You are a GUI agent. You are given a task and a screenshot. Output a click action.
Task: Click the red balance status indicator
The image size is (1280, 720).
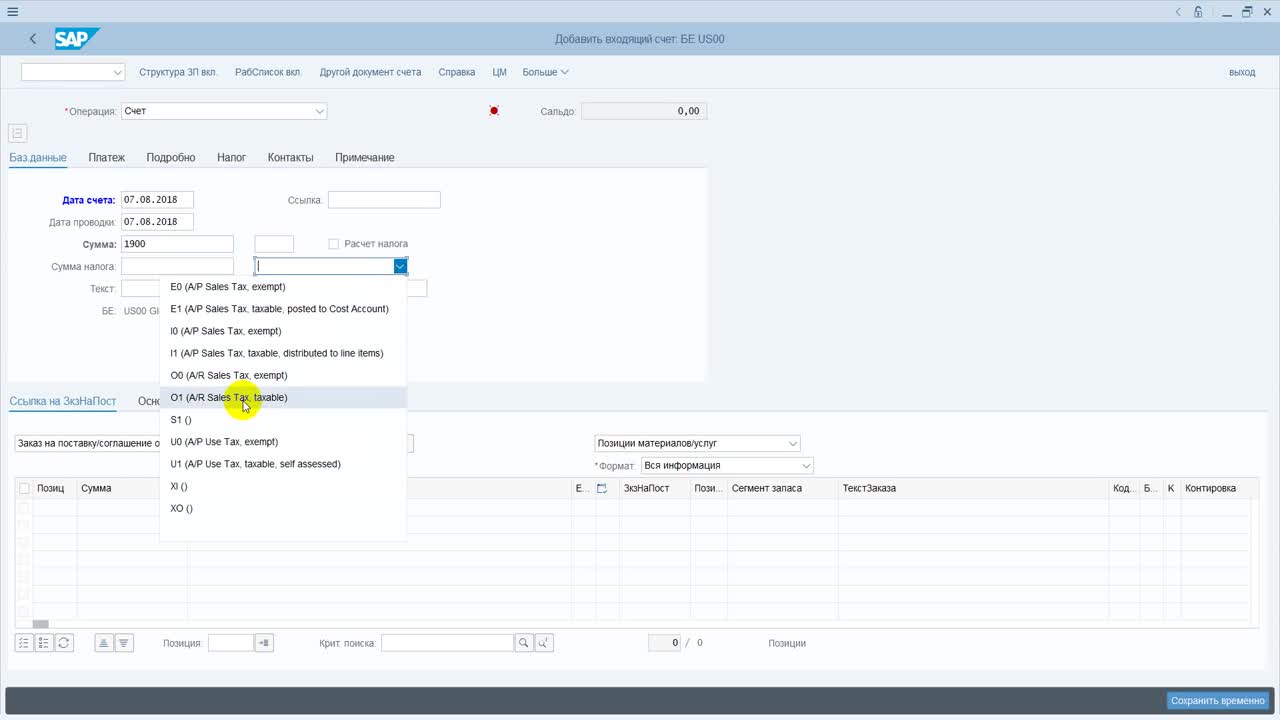[x=494, y=111]
